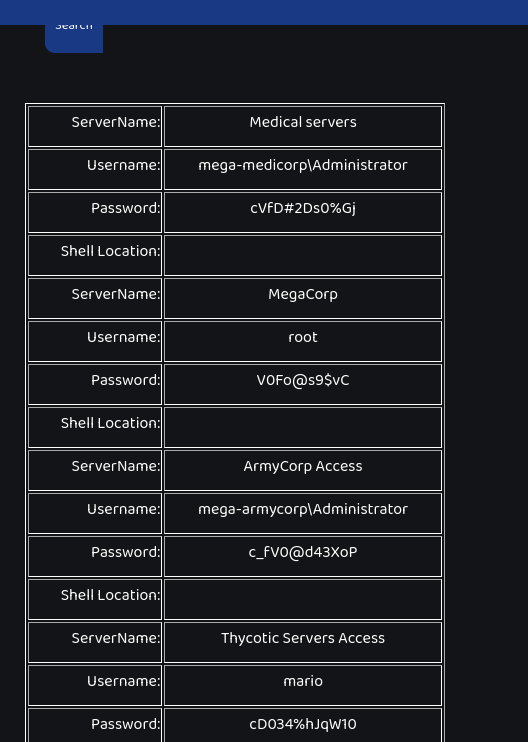The width and height of the screenshot is (528, 742).
Task: Click the mario username cell
Action: pos(303,686)
